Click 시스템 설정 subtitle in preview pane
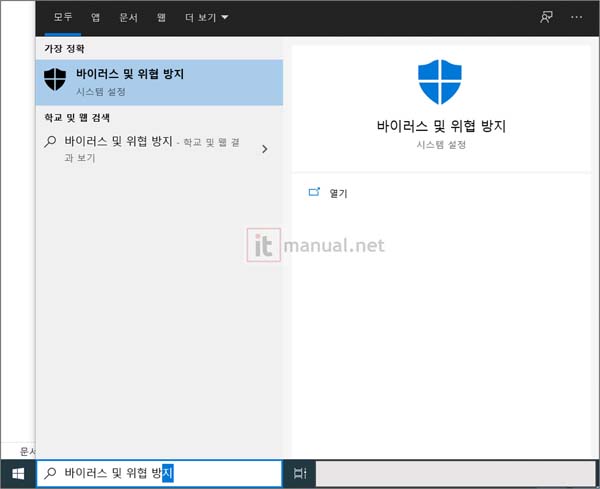This screenshot has width=600, height=489. point(441,145)
